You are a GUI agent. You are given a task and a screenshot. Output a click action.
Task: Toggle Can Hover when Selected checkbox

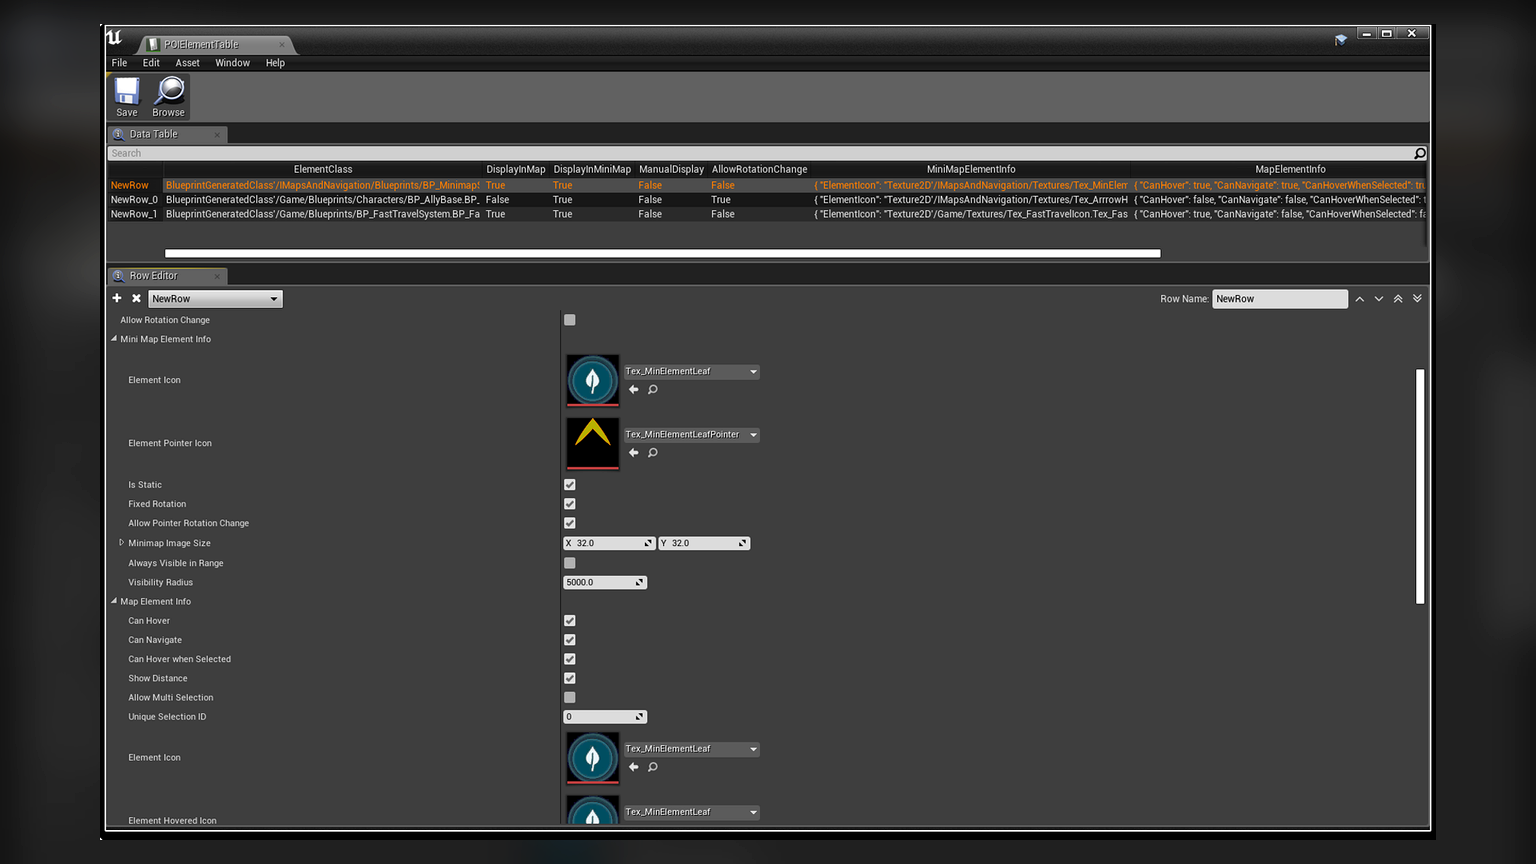570,659
